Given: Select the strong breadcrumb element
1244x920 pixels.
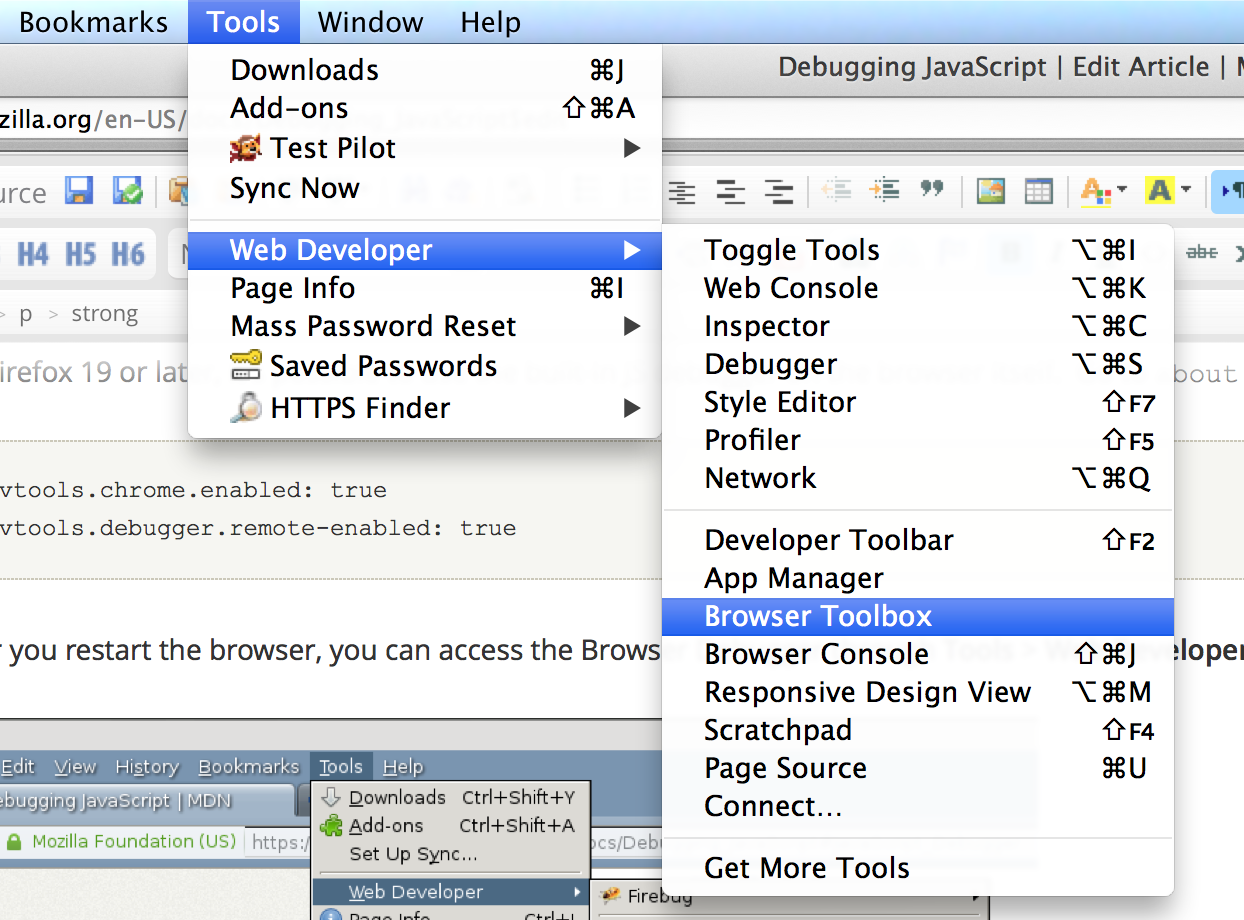Looking at the screenshot, I should point(104,313).
